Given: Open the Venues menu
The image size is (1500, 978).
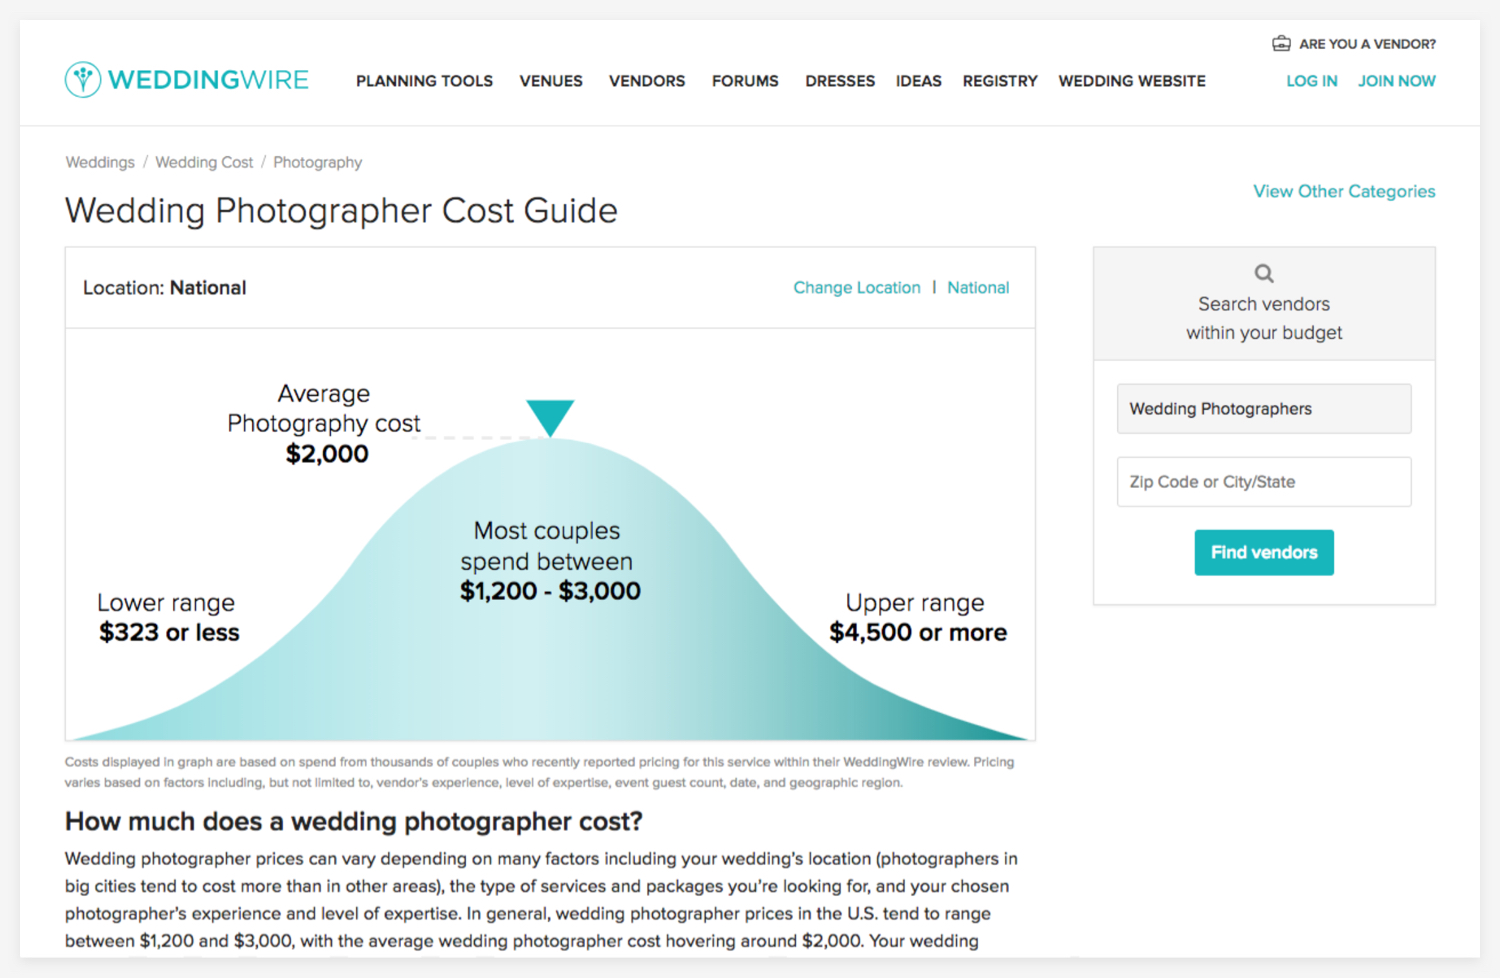Looking at the screenshot, I should tap(551, 81).
